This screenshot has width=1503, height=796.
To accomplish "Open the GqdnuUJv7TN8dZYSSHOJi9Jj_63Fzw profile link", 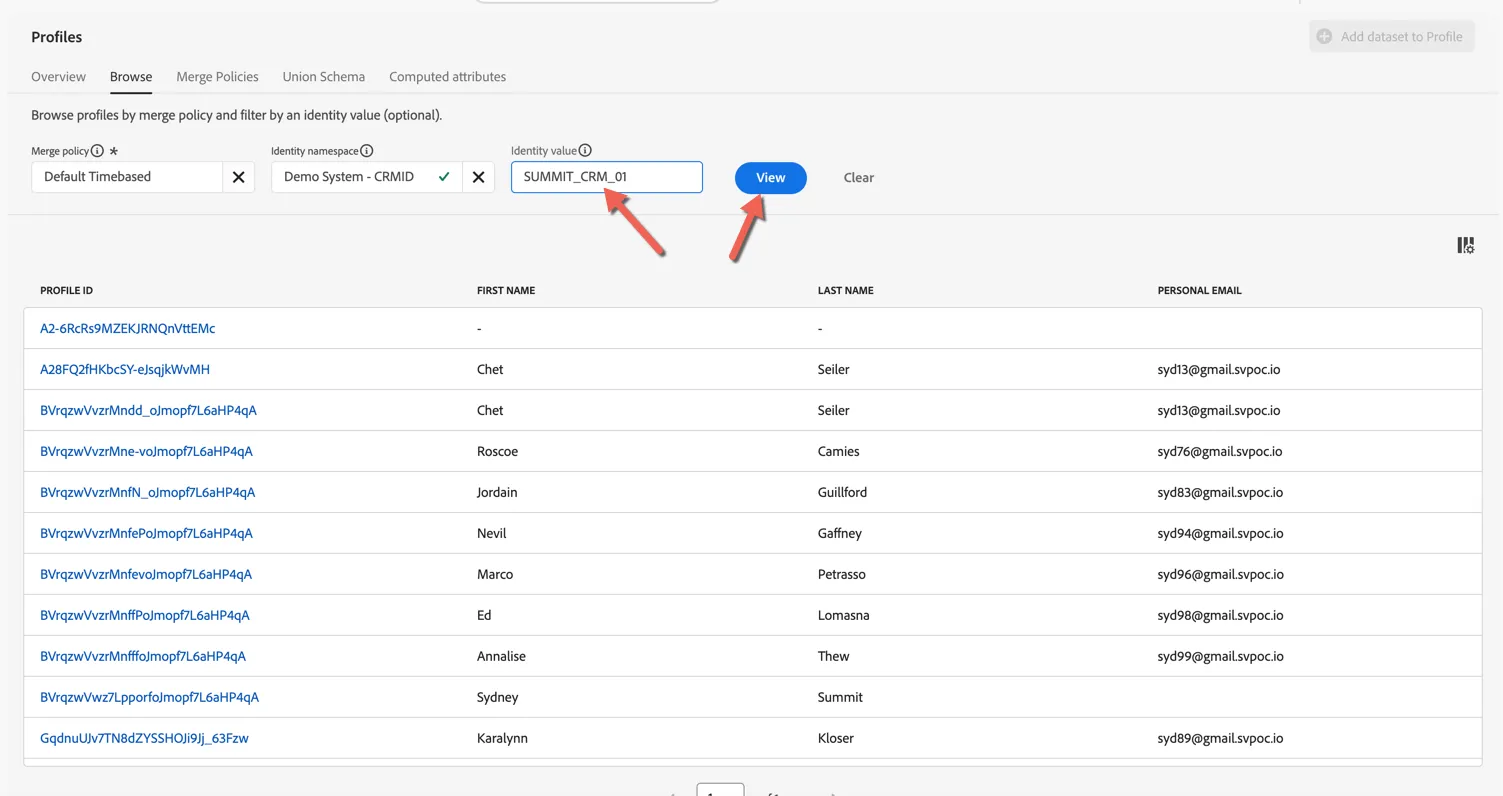I will coord(144,739).
